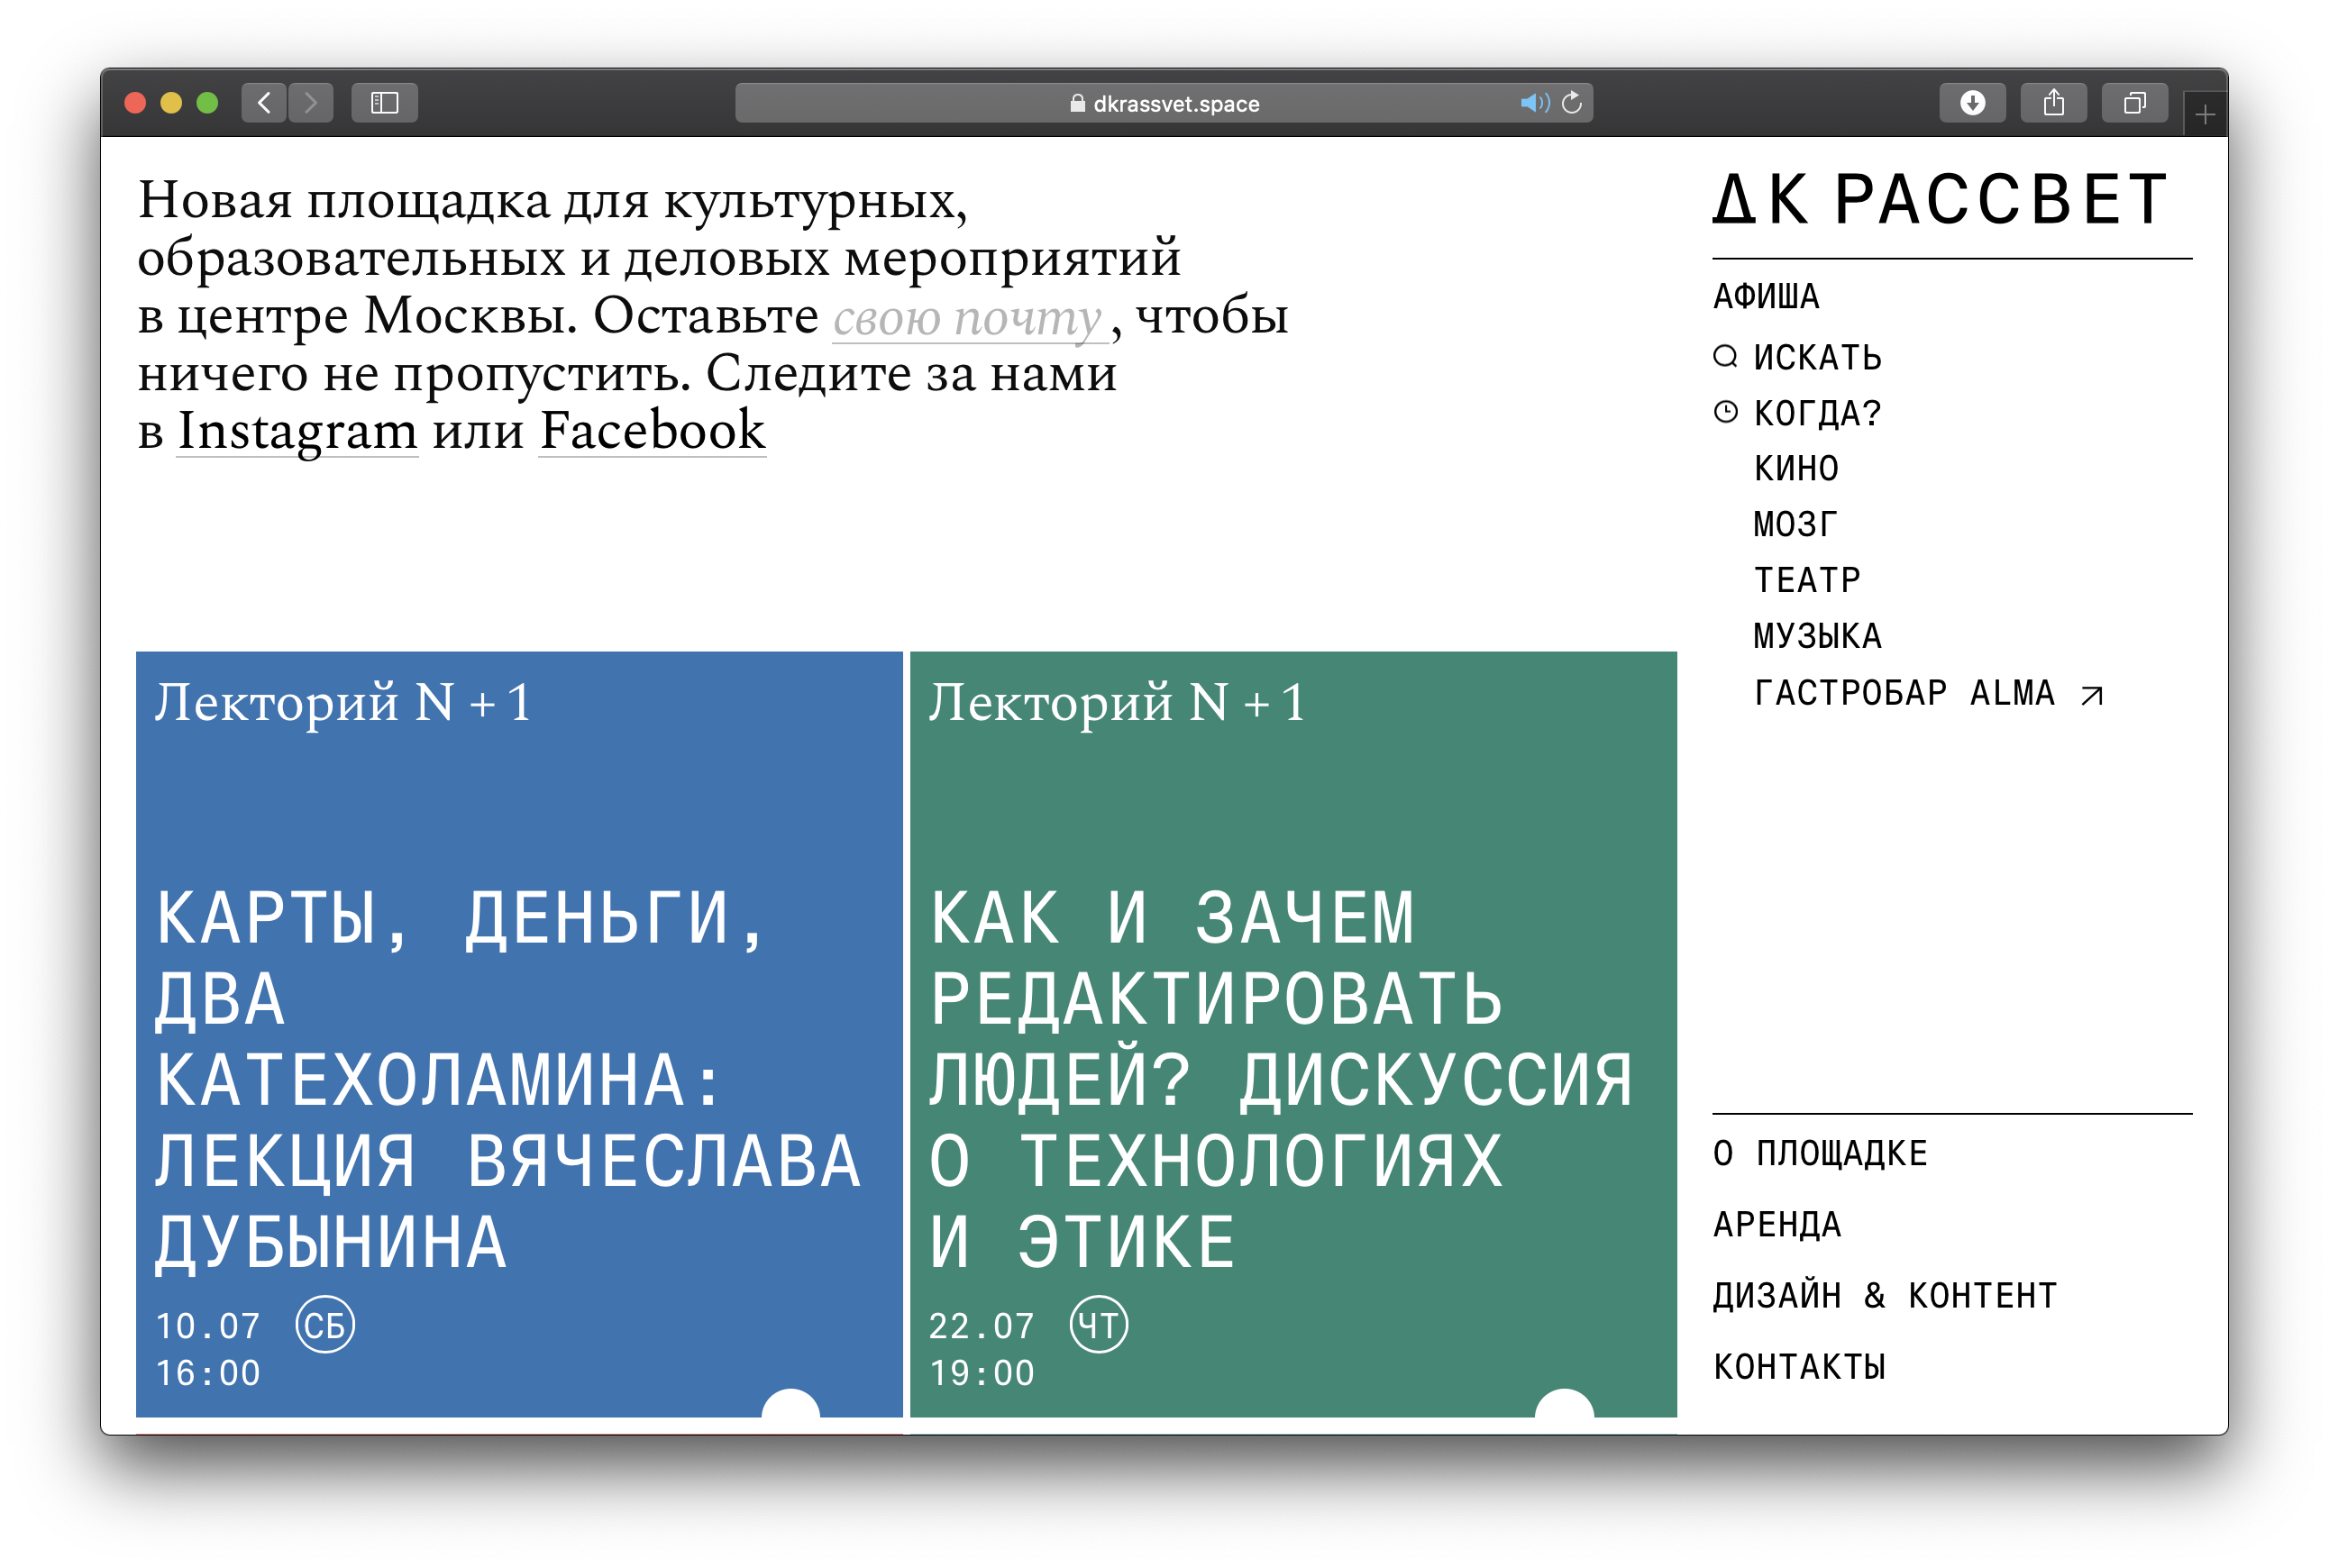Show all tabs overview icon
The height and width of the screenshot is (1568, 2329).
tap(2134, 103)
